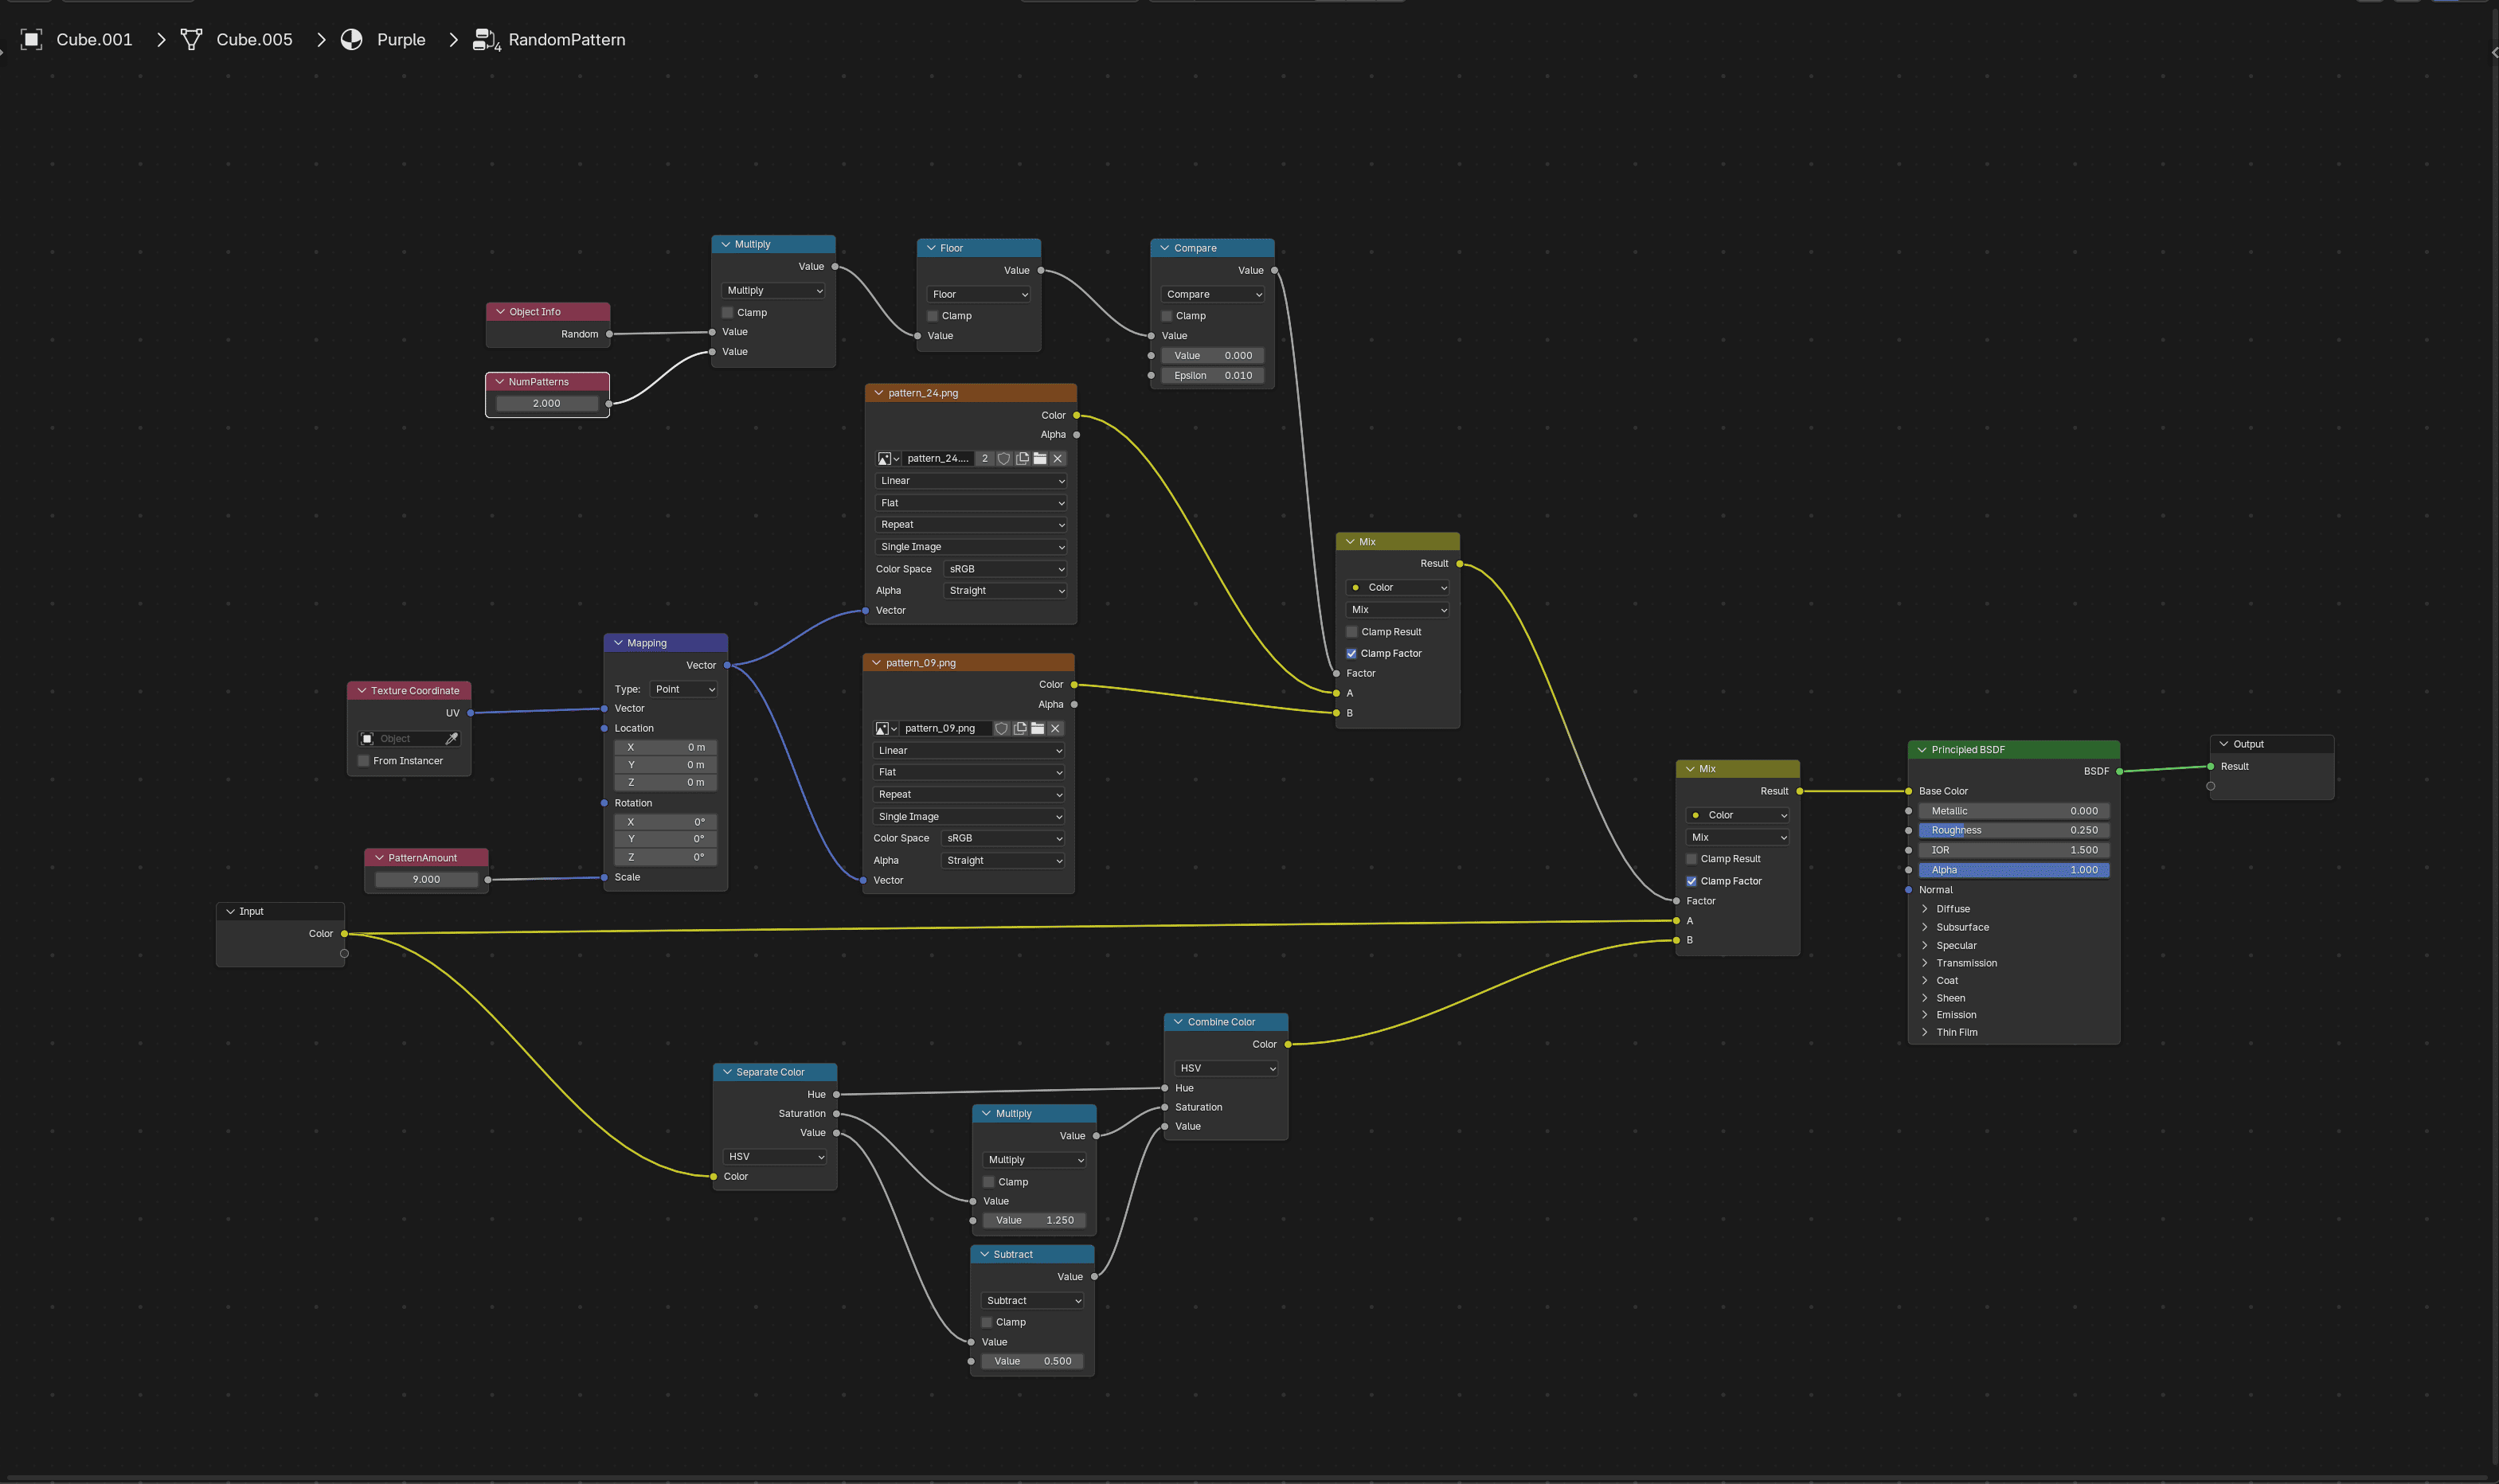This screenshot has height=1484, width=2499.
Task: Click fake user shield on pattern_24 image
Action: coord(1003,459)
